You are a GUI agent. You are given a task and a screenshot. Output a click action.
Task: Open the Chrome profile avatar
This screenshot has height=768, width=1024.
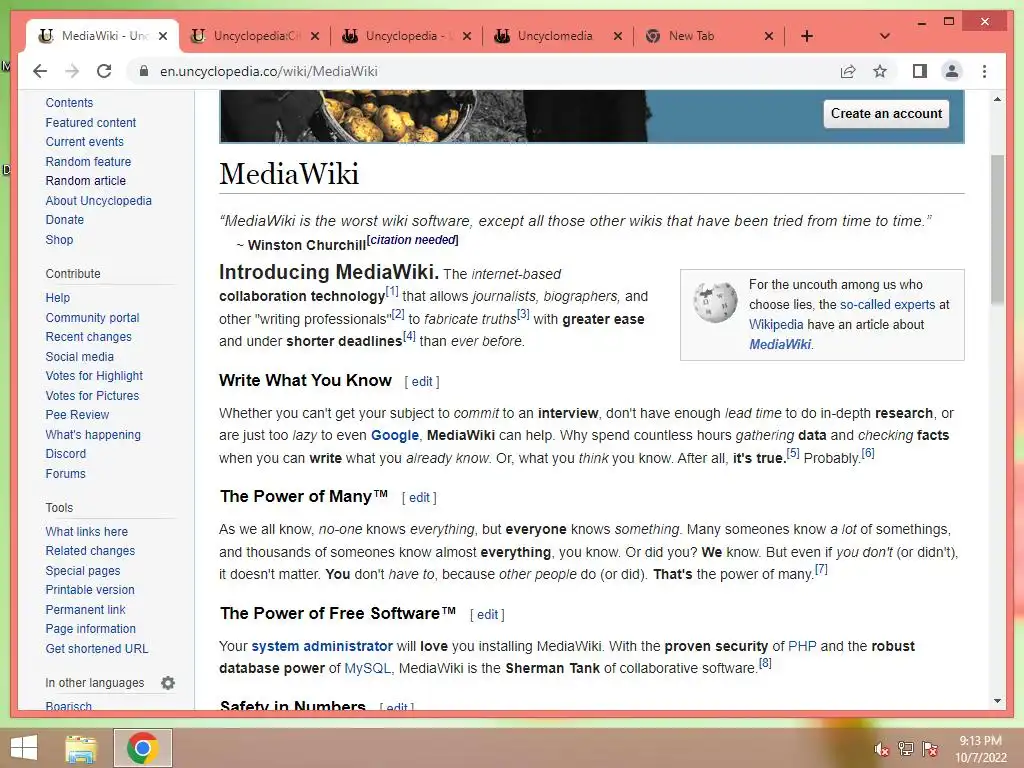click(952, 71)
